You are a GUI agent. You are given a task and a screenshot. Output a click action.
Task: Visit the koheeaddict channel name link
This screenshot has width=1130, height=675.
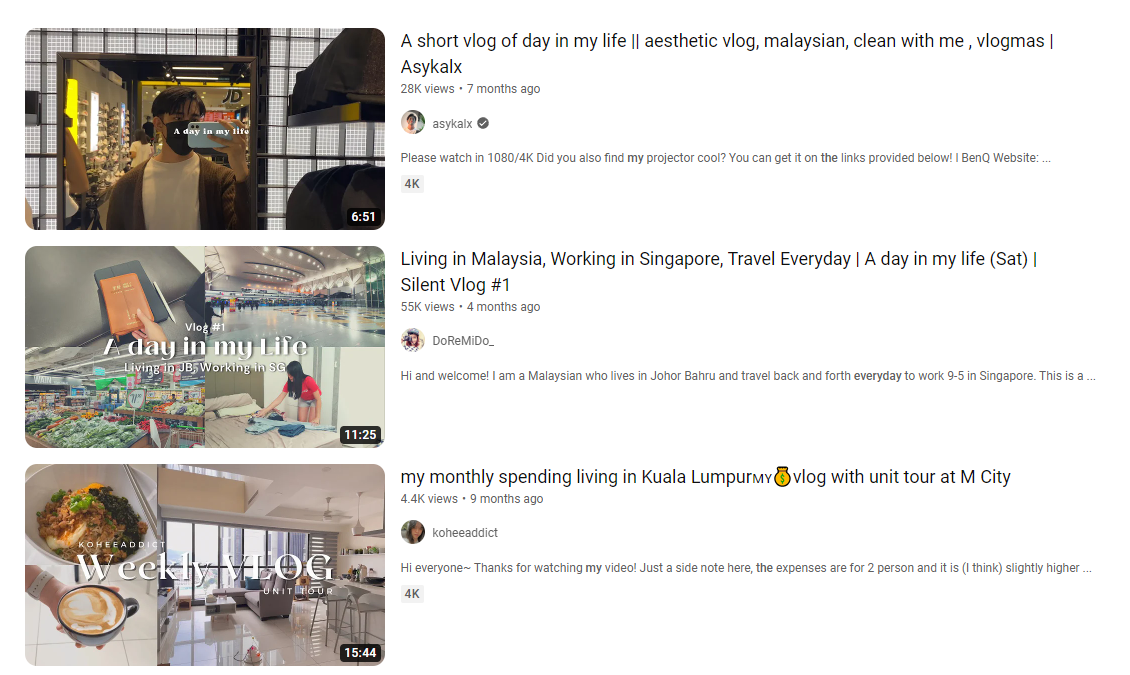[465, 533]
